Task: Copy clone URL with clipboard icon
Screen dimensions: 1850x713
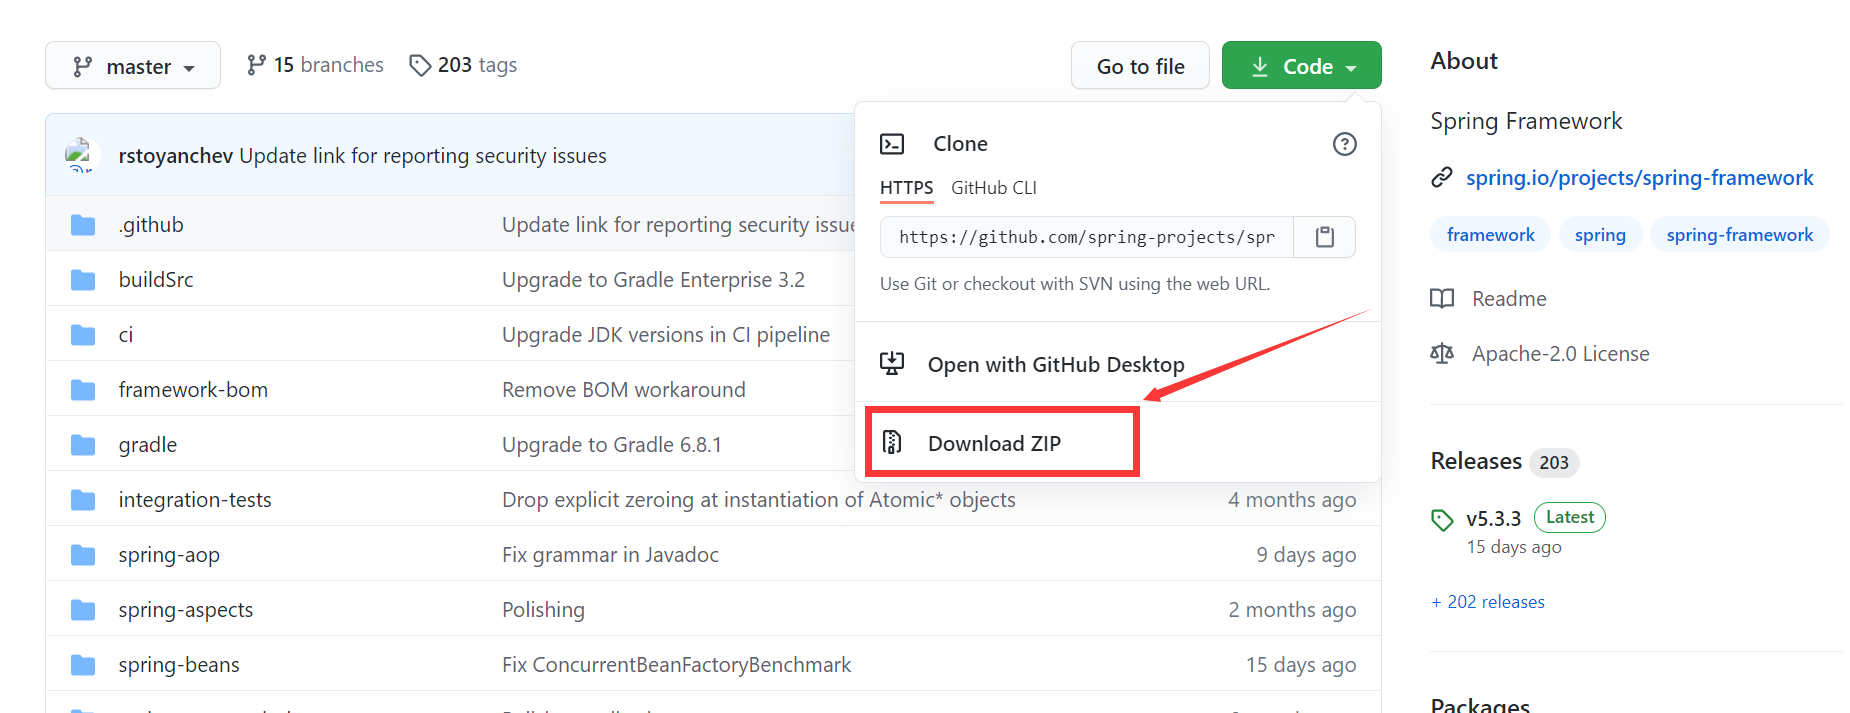Action: (x=1325, y=237)
